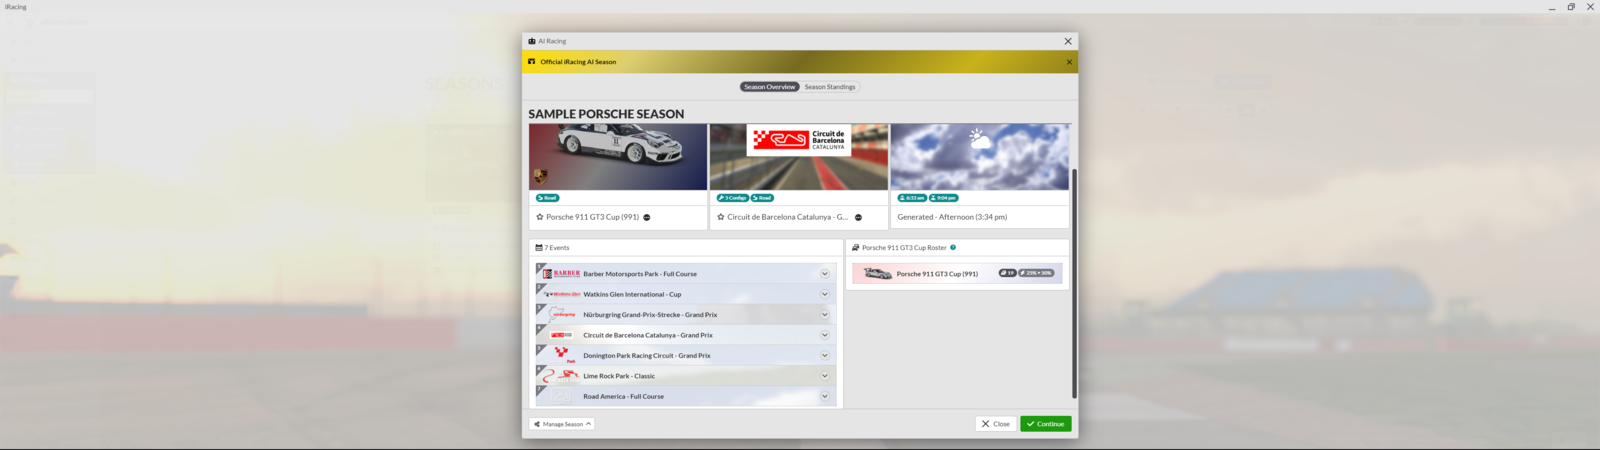The width and height of the screenshot is (1600, 450).
Task: Click the Porsche car thumbnail image
Action: [618, 157]
